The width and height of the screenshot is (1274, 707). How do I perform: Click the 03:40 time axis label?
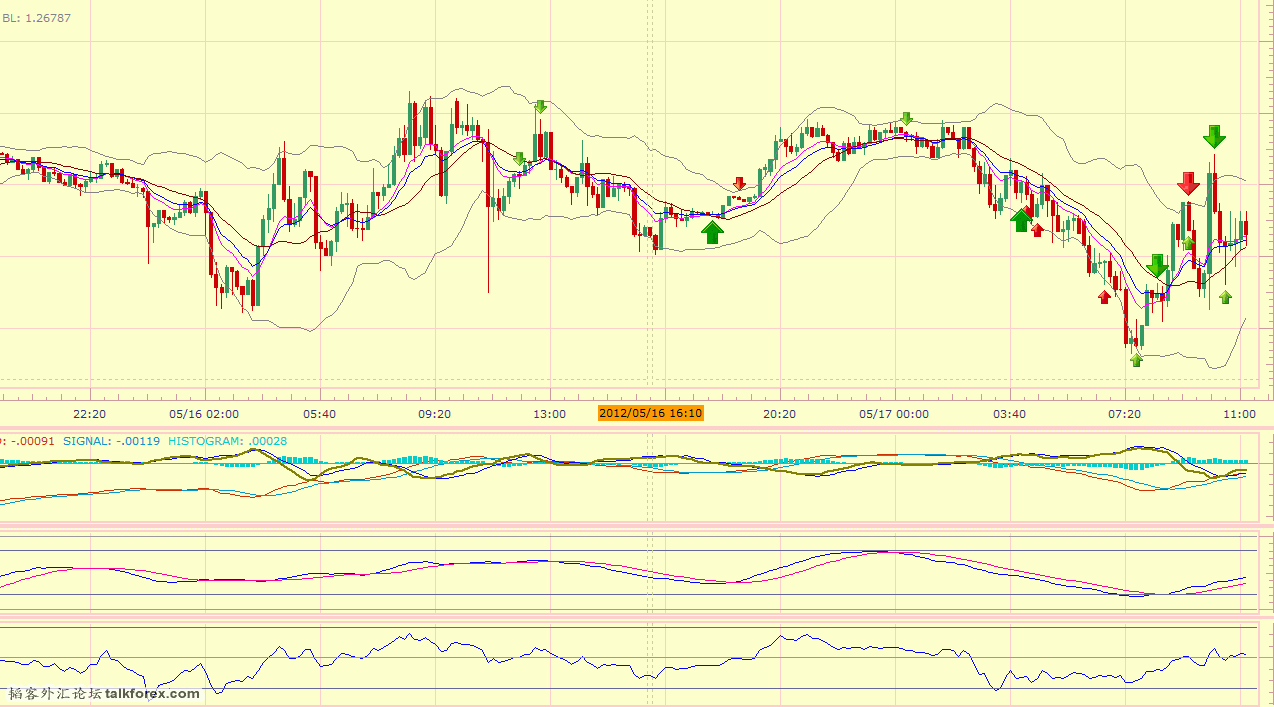(x=1009, y=414)
